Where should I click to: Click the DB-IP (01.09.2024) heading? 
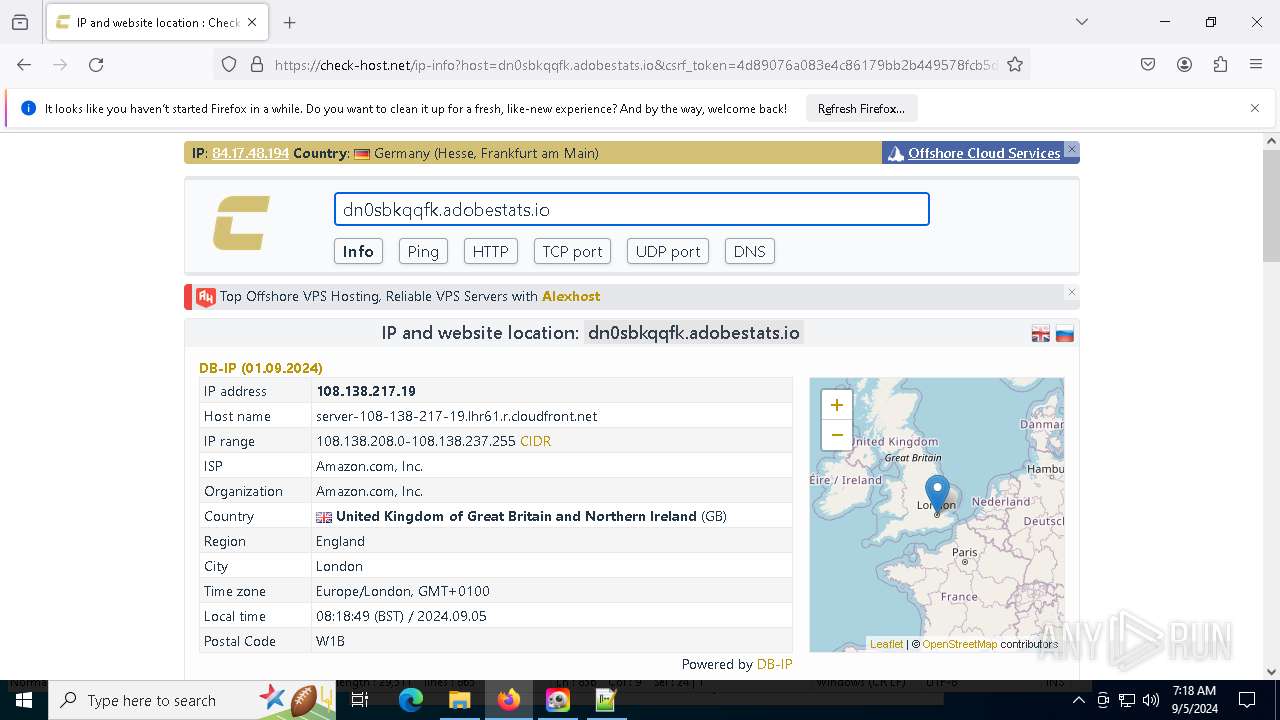point(261,368)
